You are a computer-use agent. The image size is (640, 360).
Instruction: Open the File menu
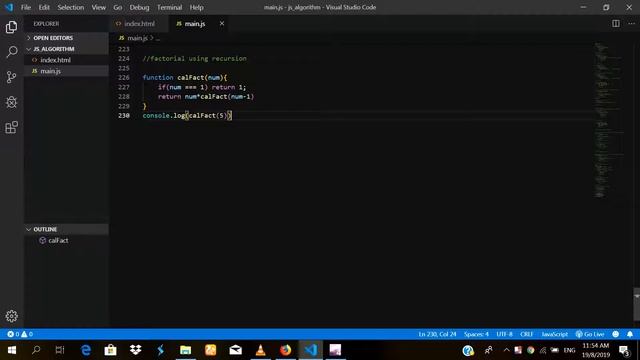click(x=26, y=7)
